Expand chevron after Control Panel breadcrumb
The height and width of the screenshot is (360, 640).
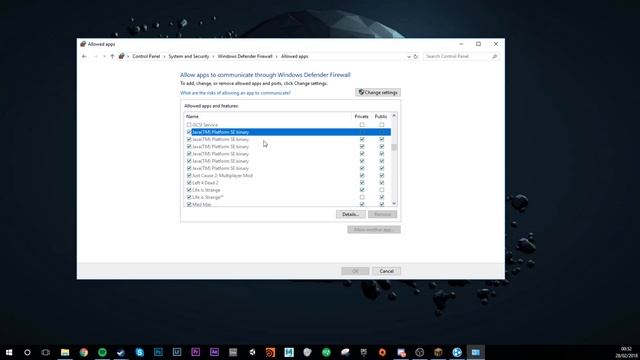[x=164, y=56]
